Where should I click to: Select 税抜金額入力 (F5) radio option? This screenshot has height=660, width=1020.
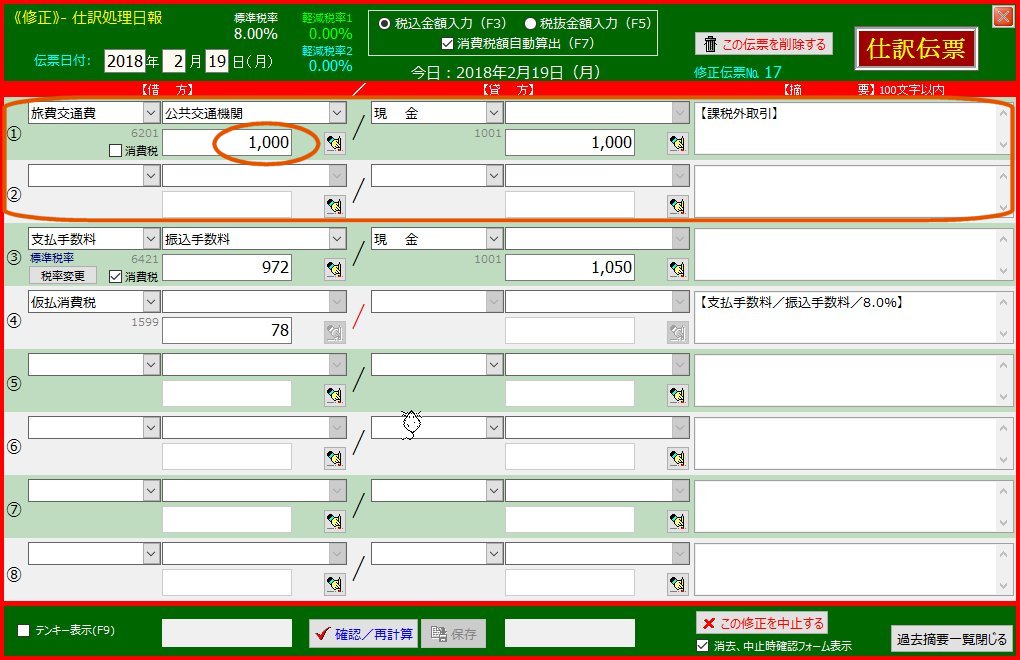click(530, 24)
